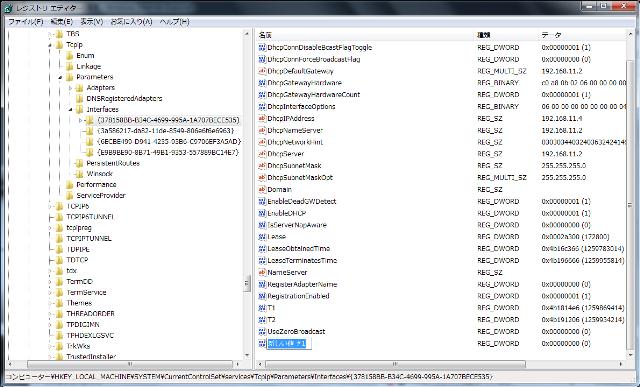Expand the {37815BBB-B34C...} interface key

tap(80, 120)
